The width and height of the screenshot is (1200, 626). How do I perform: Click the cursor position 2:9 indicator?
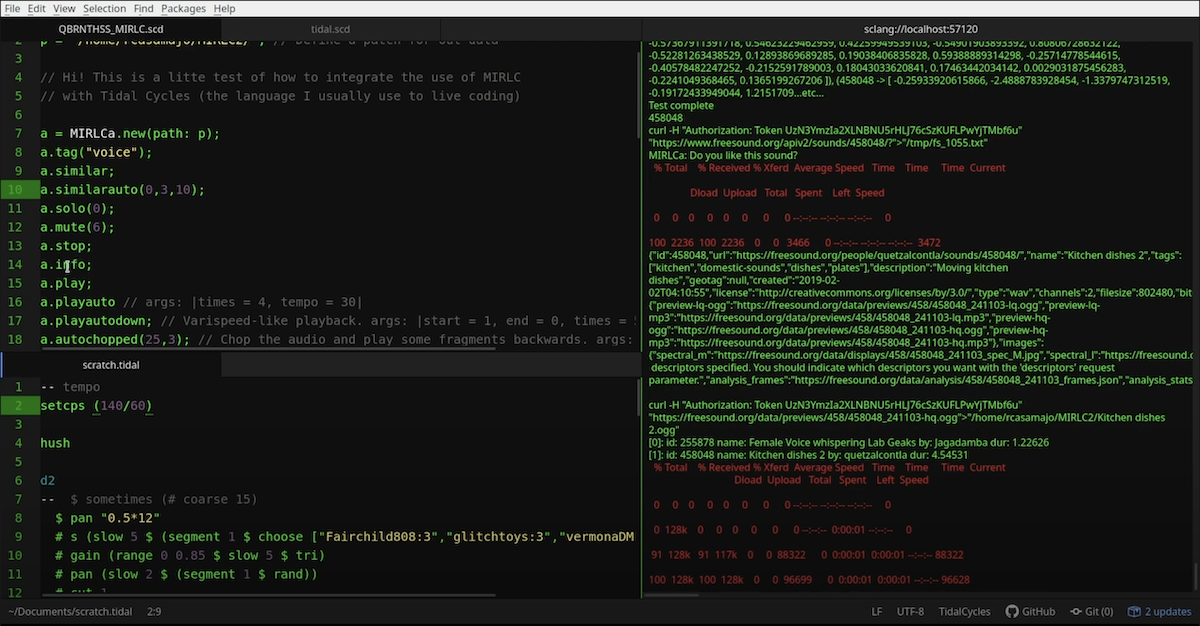click(155, 611)
